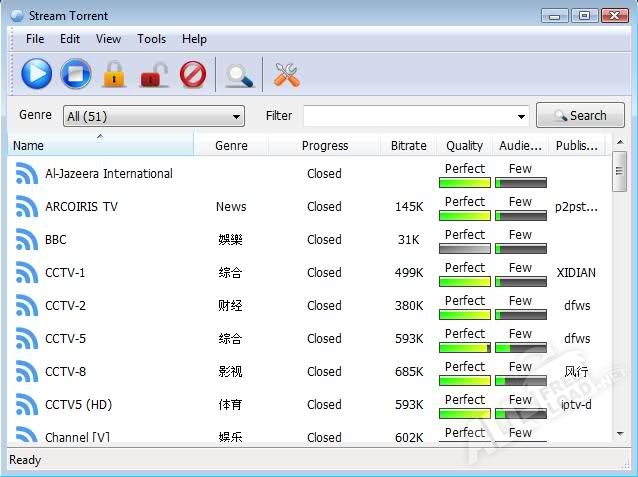Open the Tools menu
The height and width of the screenshot is (477, 638).
coord(151,39)
